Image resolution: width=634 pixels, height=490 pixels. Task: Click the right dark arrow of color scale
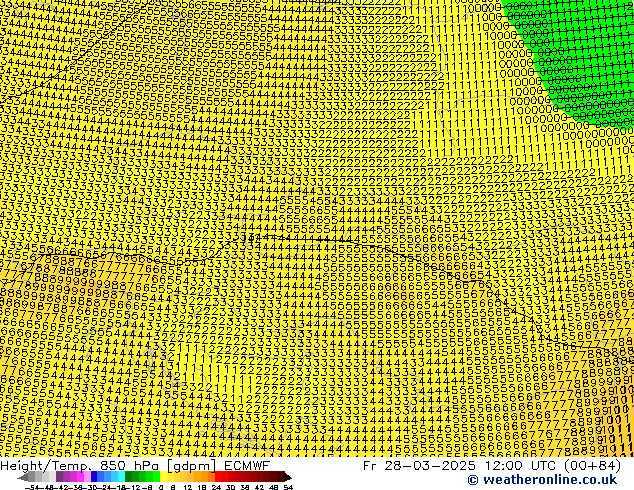(288, 477)
